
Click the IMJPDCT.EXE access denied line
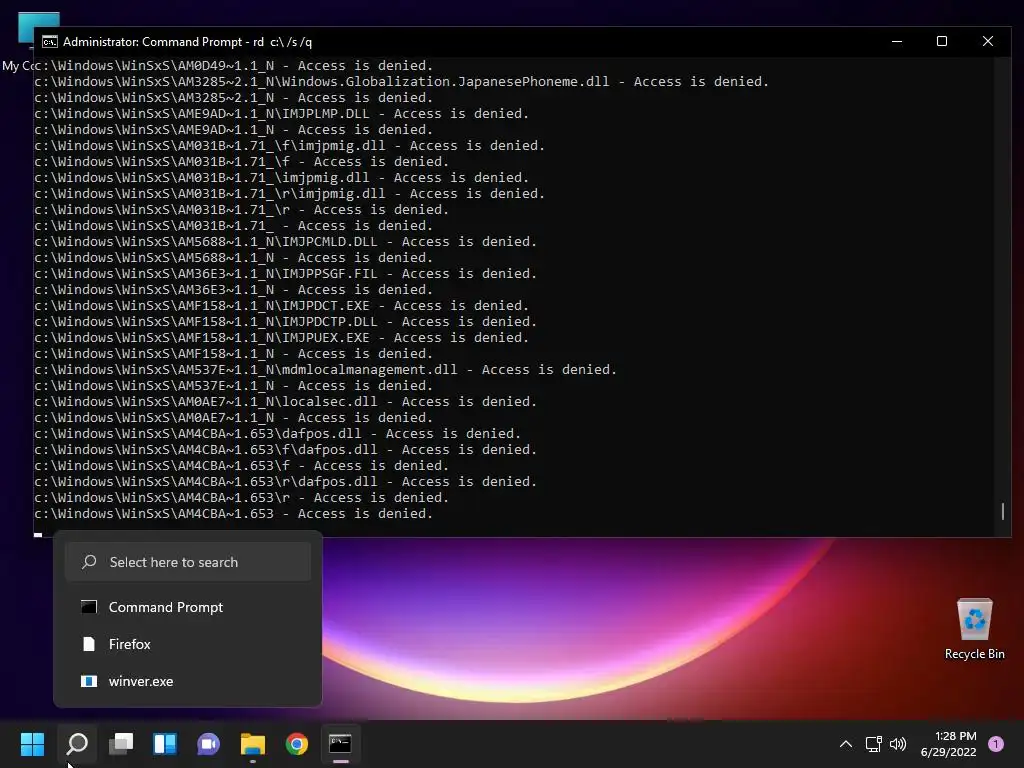[x=281, y=306]
